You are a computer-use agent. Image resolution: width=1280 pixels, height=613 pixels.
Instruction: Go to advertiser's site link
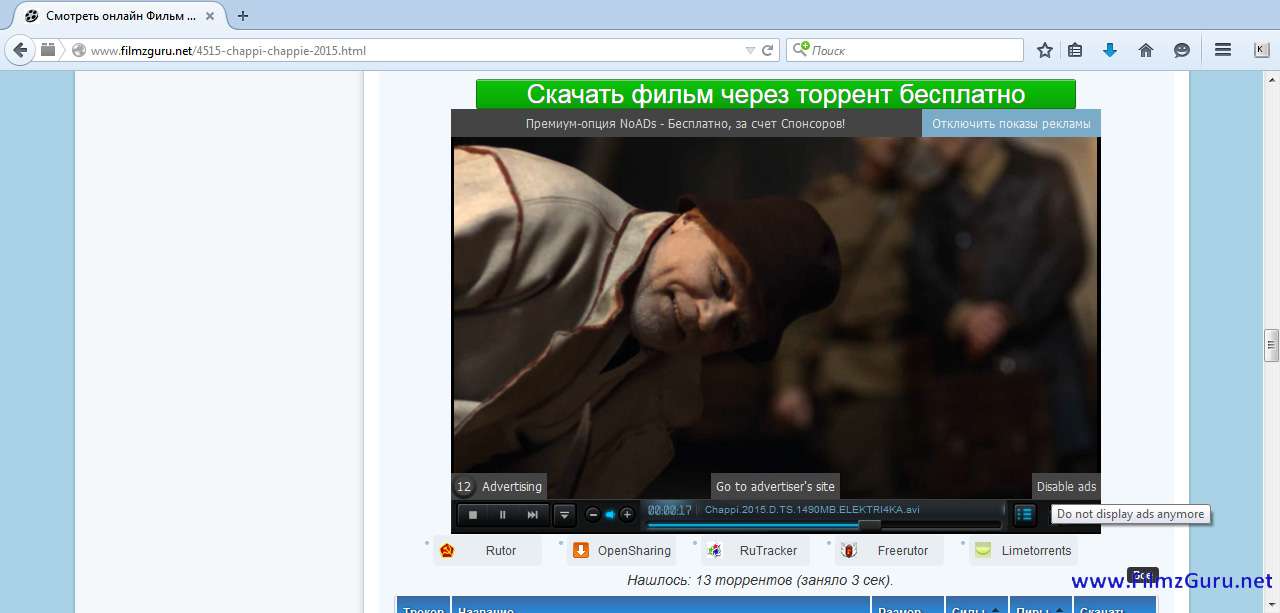(775, 487)
